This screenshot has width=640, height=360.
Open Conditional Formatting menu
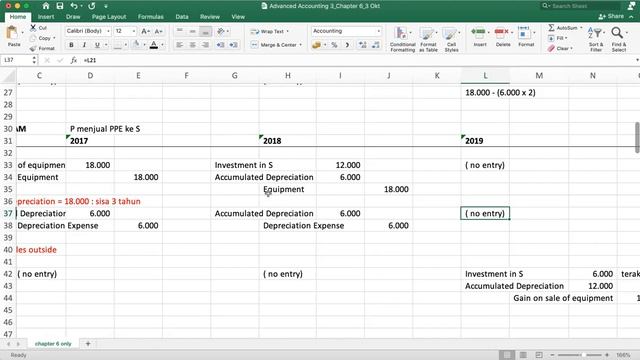click(x=402, y=39)
